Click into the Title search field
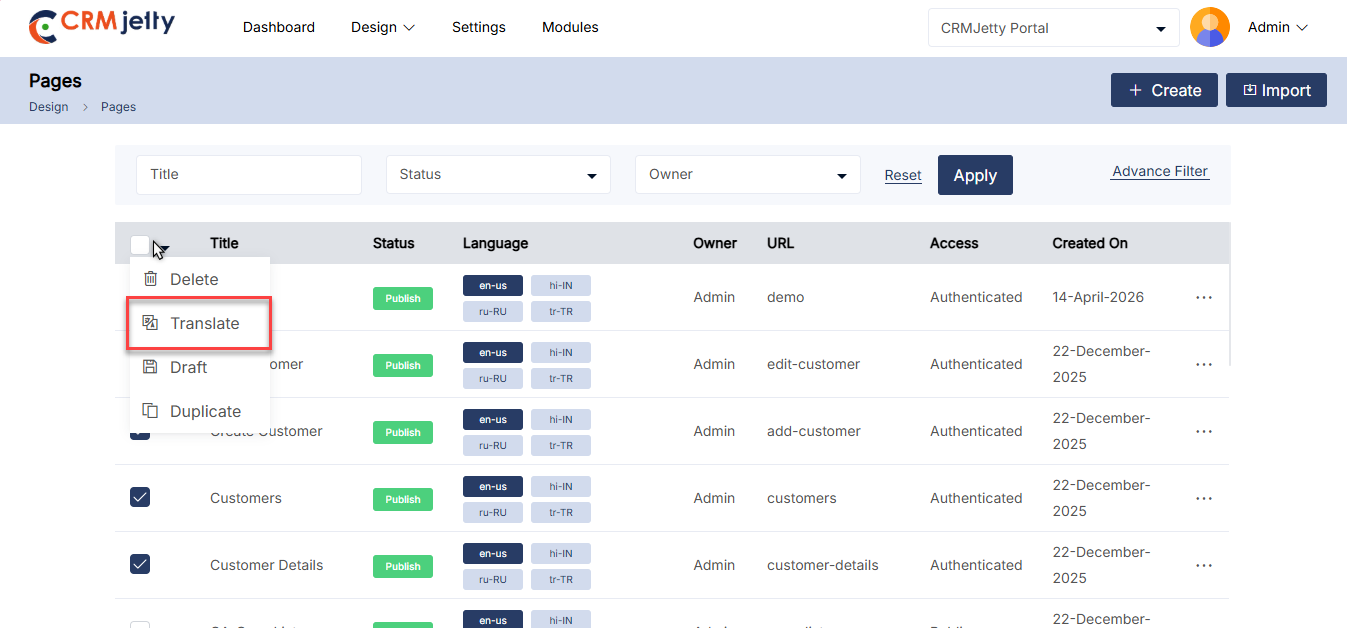Screen dimensions: 1347x628 click(x=249, y=175)
